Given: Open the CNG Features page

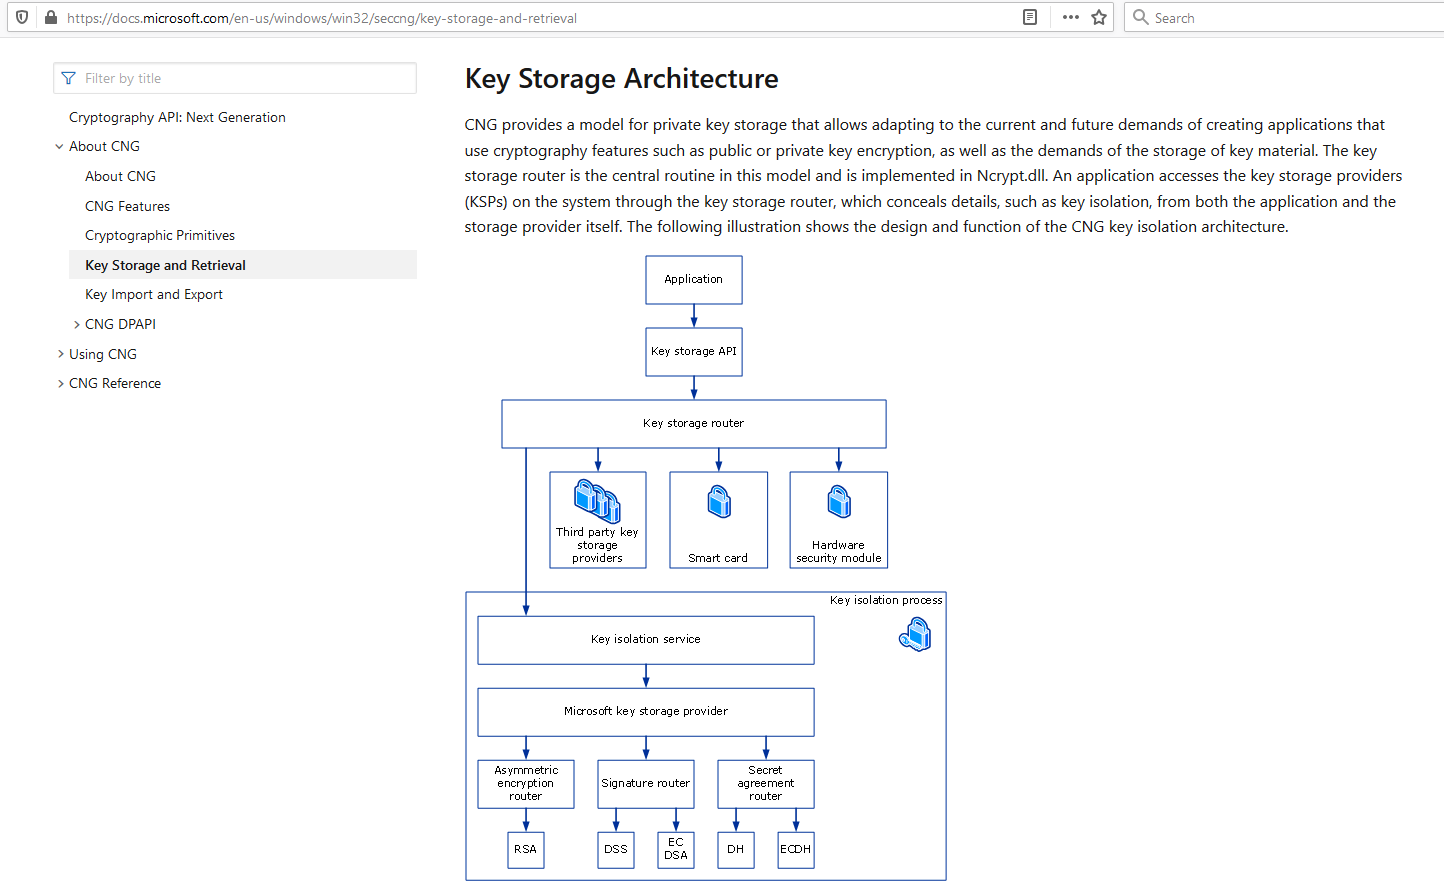Looking at the screenshot, I should pyautogui.click(x=127, y=206).
